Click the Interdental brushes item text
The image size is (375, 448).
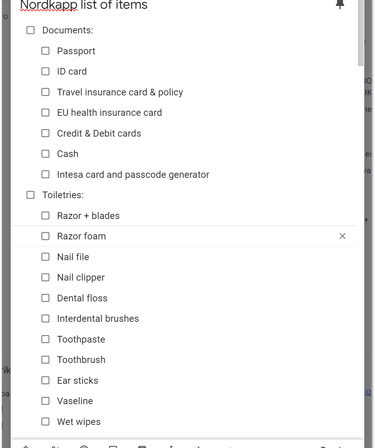click(x=98, y=319)
